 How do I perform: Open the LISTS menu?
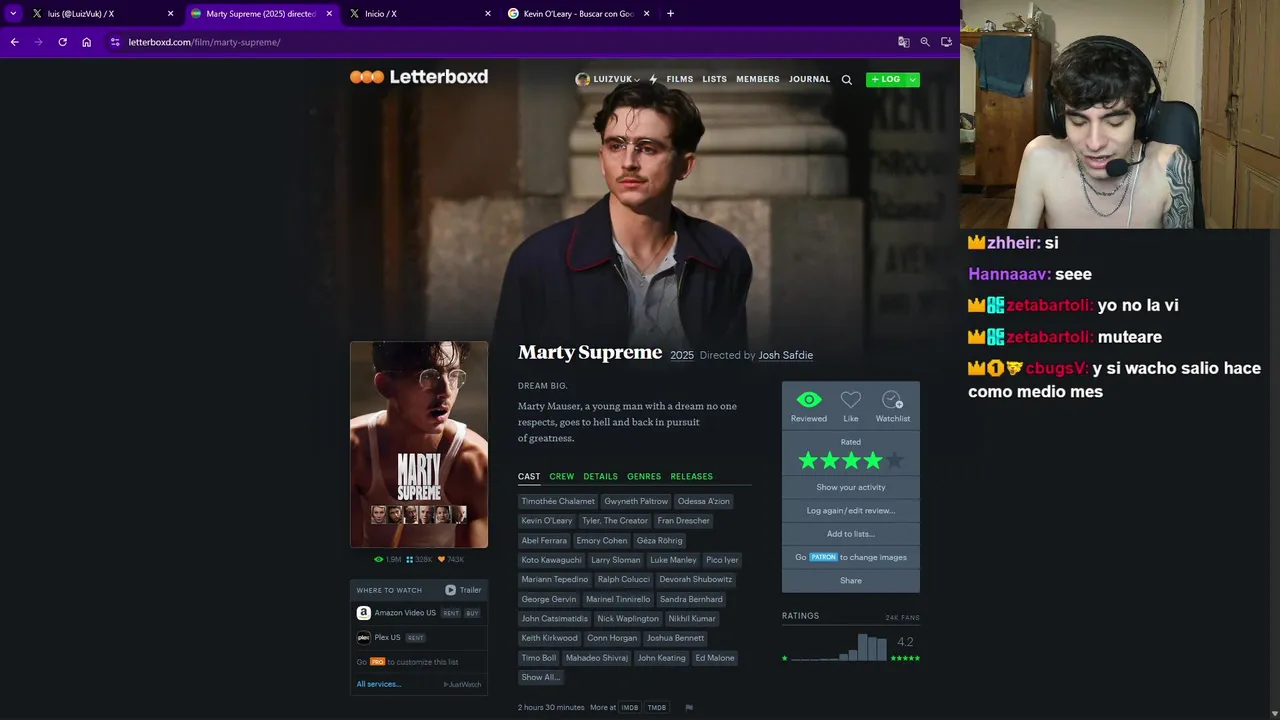click(715, 79)
